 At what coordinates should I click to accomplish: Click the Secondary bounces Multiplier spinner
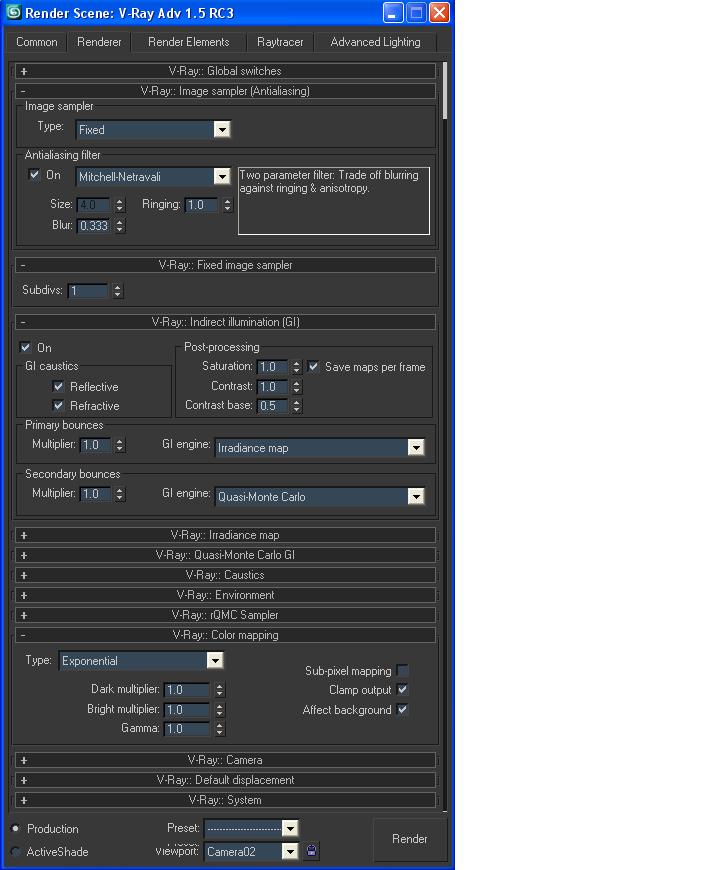coord(120,494)
